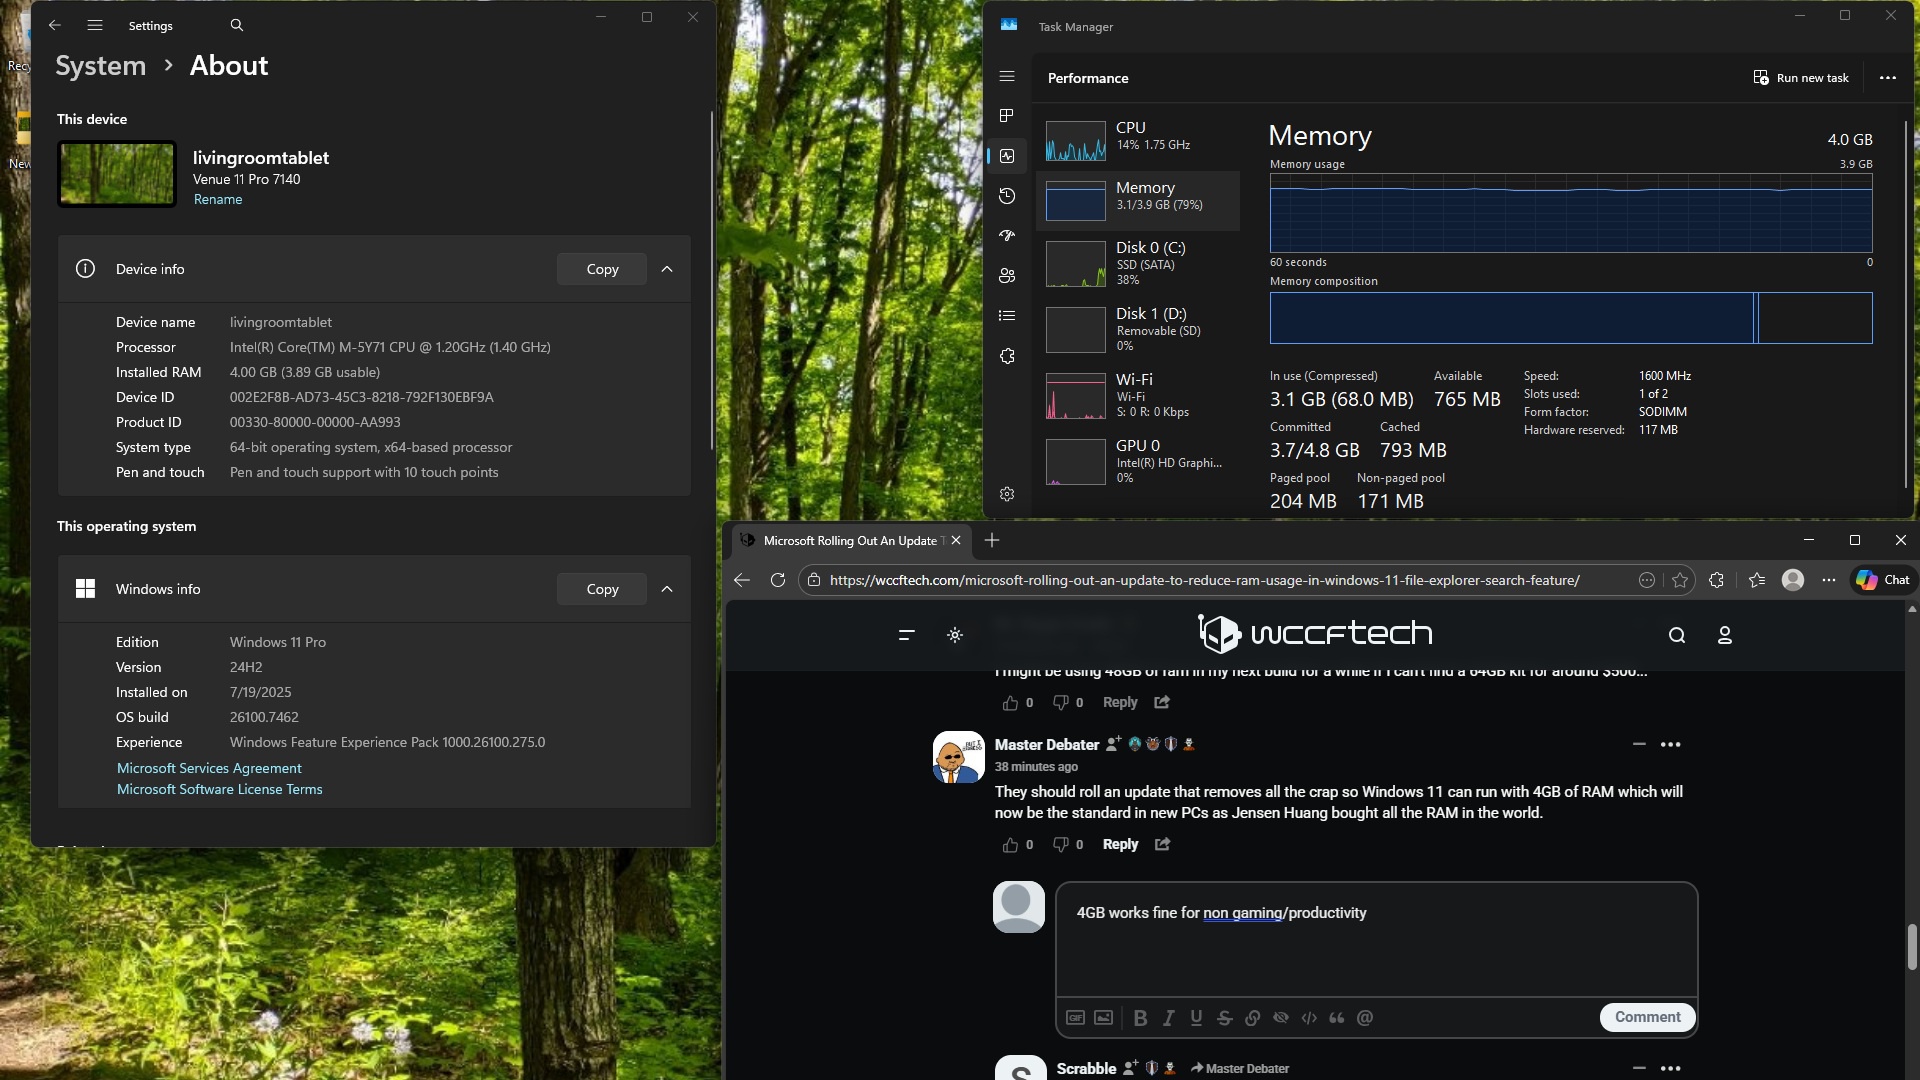
Task: Open browser extensions puzzle icon
Action: (1717, 580)
